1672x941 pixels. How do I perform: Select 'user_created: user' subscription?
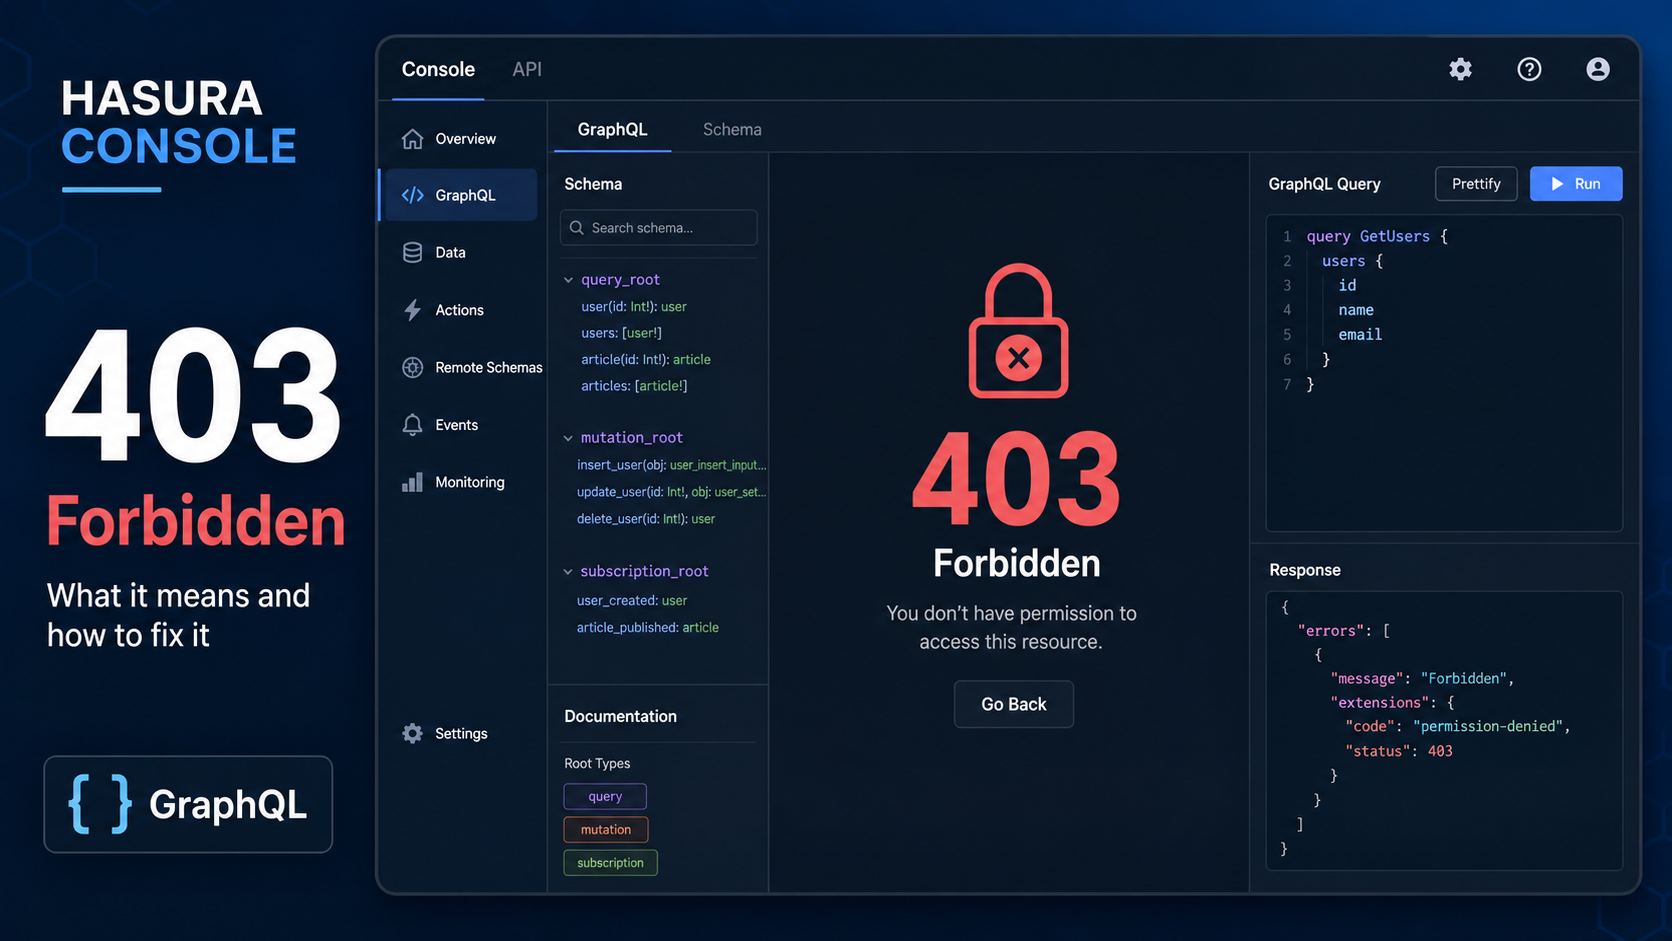point(632,601)
